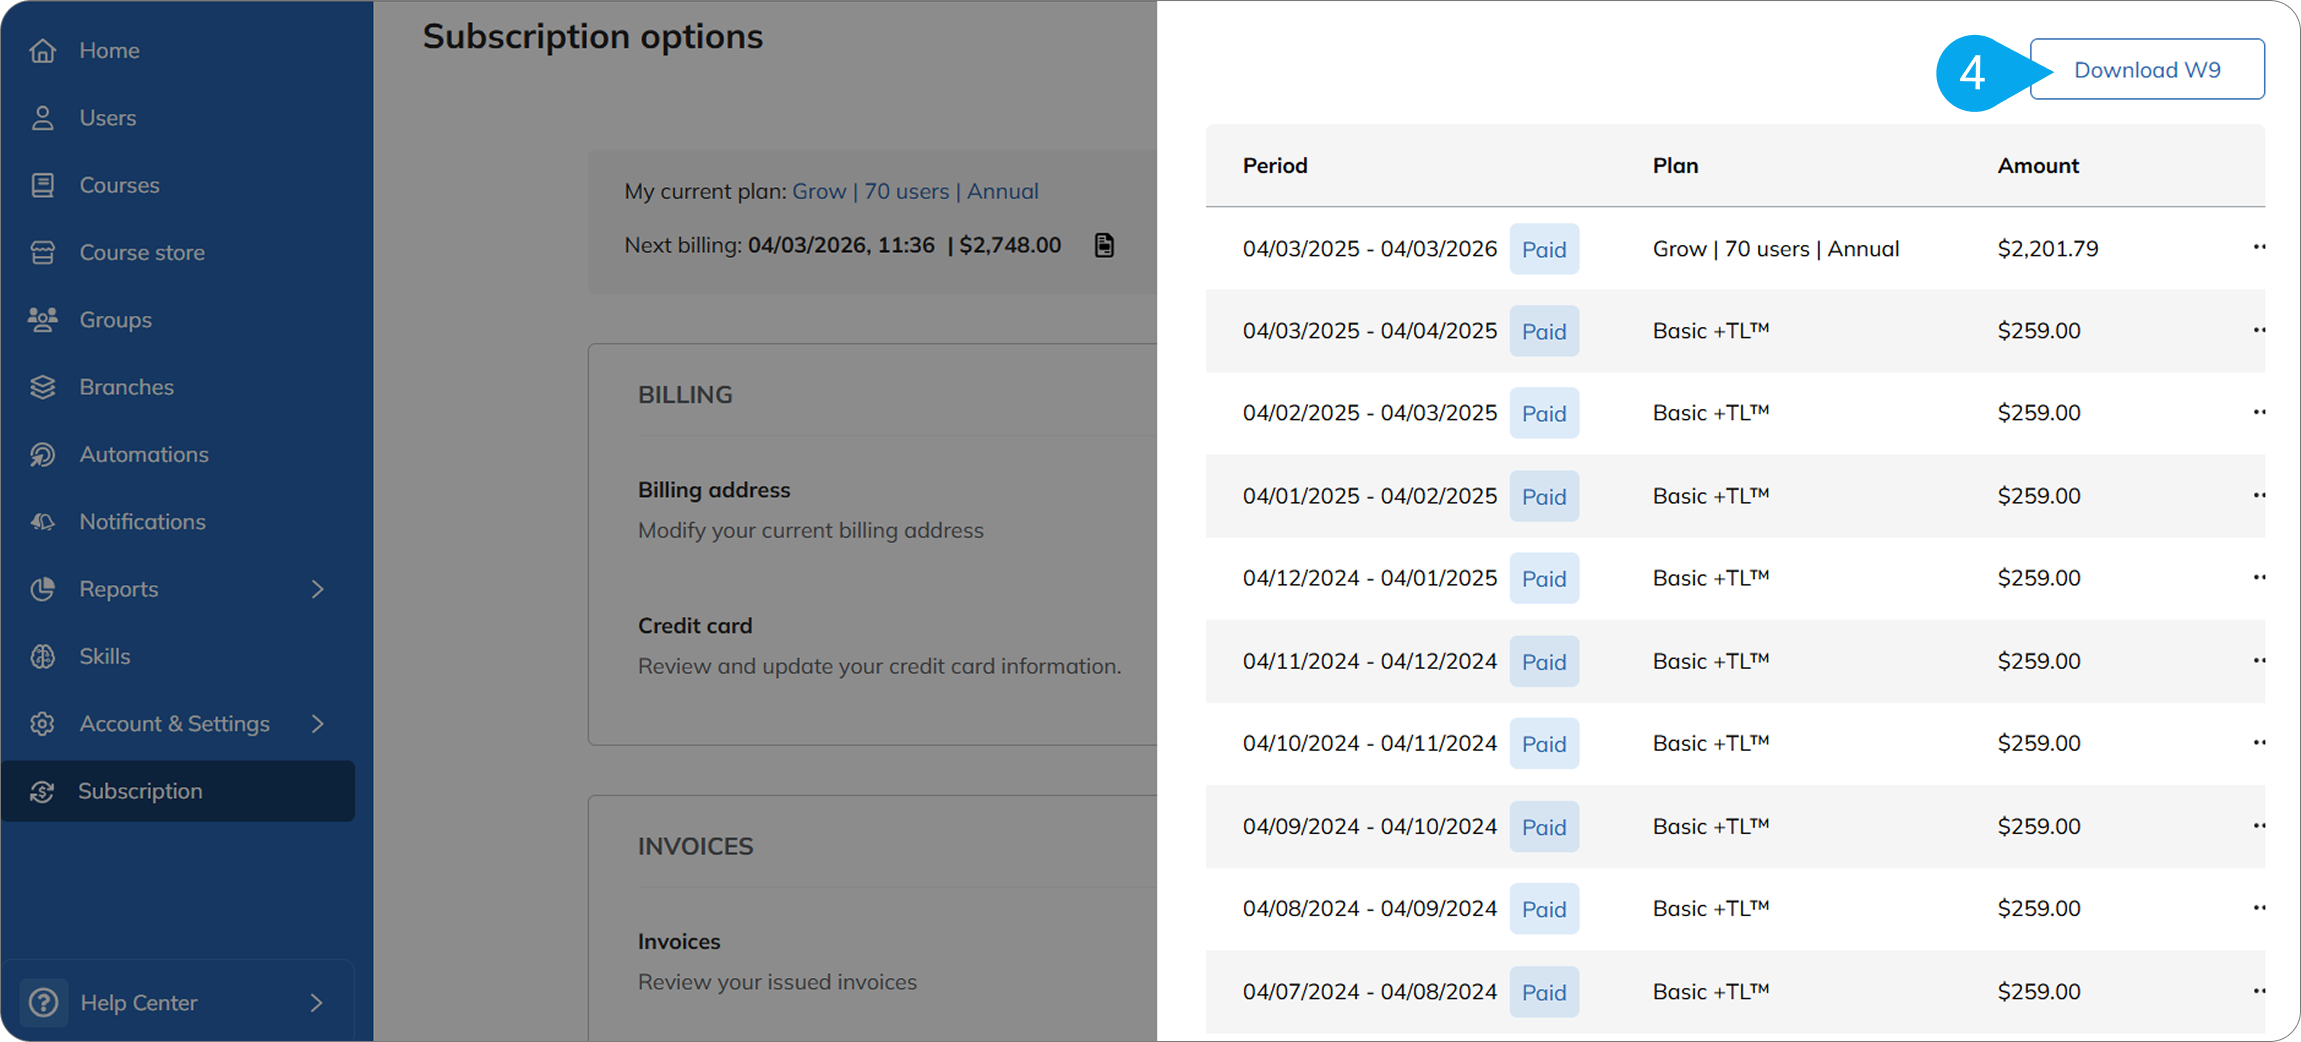Viewport: 2301px width, 1042px height.
Task: Select the Subscription menu item
Action: pos(178,791)
